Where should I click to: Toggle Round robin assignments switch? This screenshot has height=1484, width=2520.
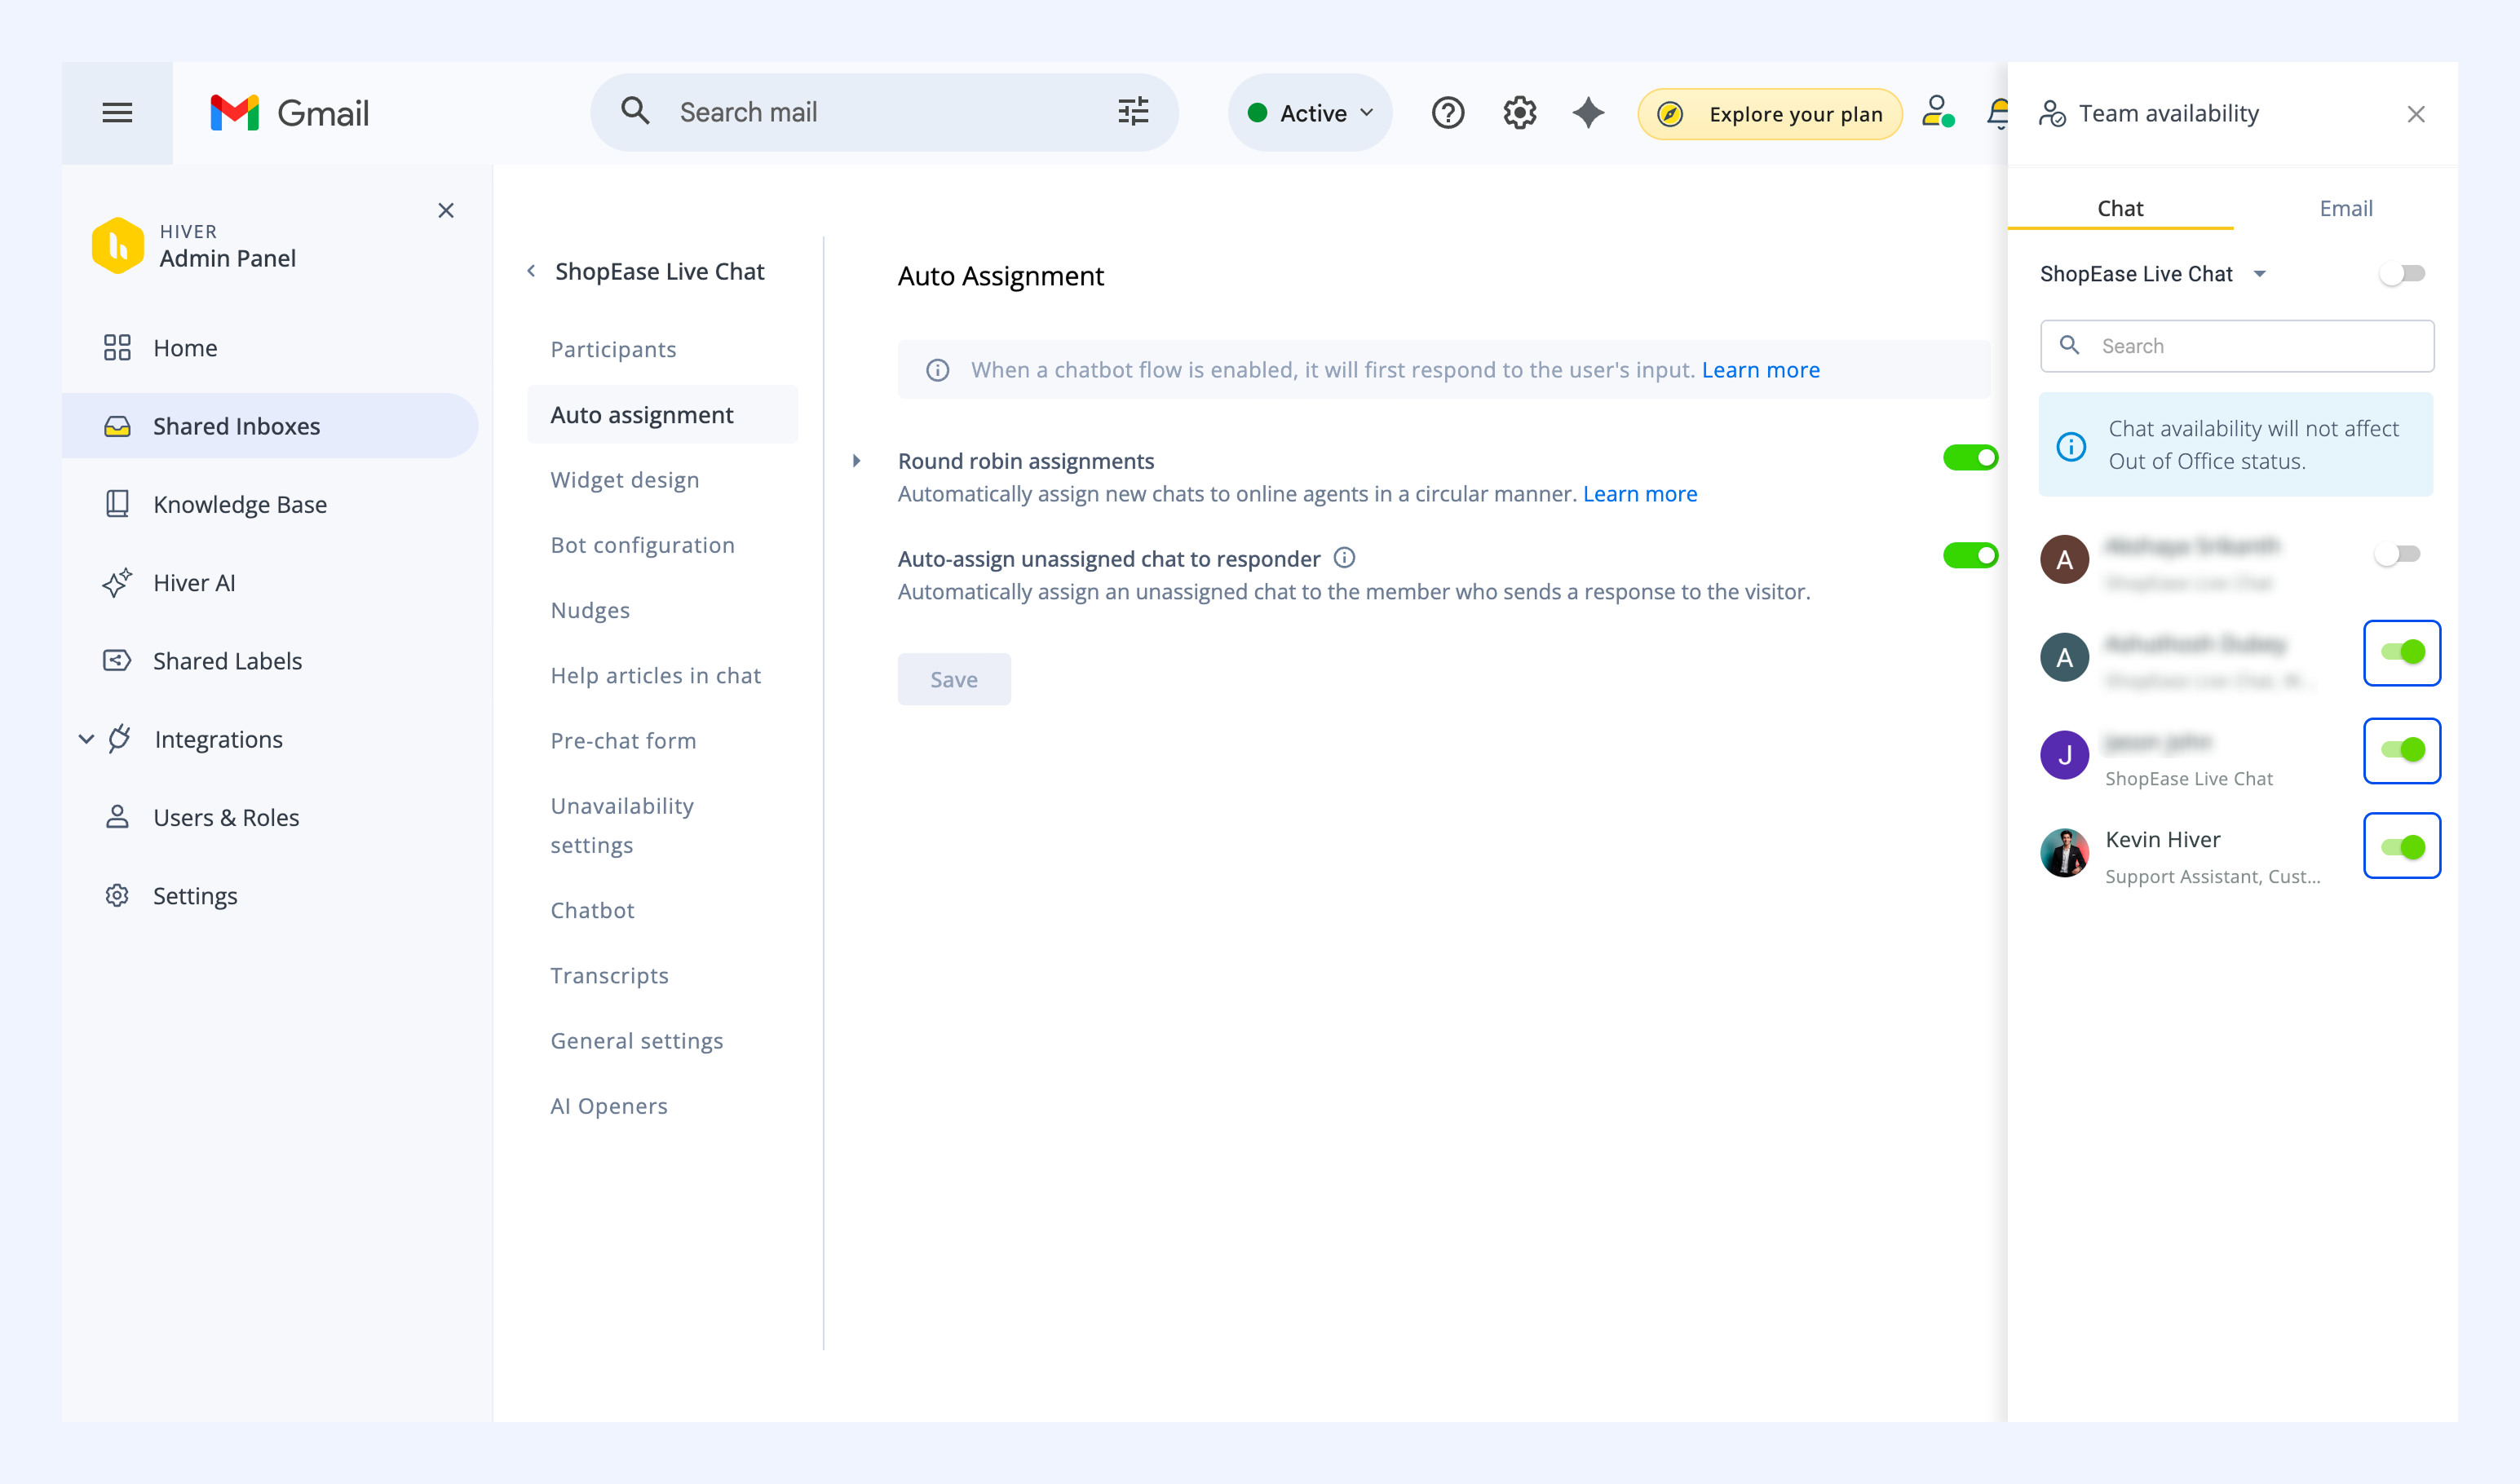1970,458
